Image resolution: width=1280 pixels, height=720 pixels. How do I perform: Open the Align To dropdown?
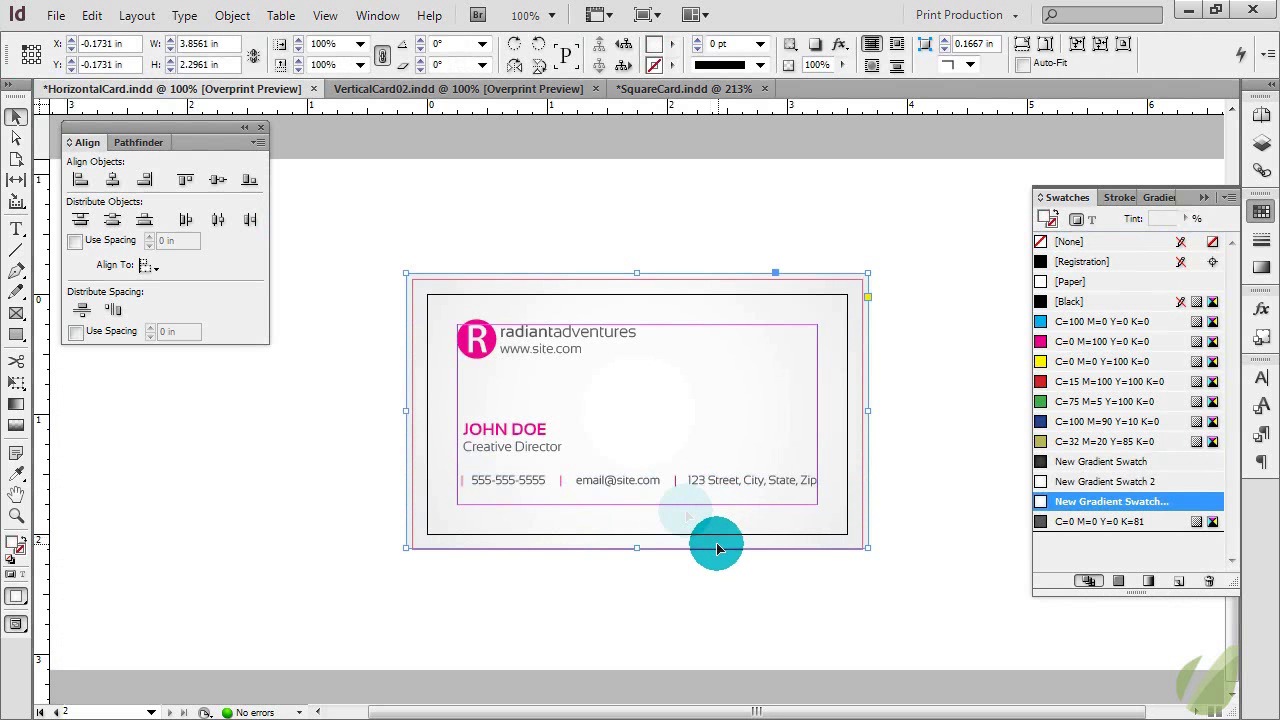[149, 265]
